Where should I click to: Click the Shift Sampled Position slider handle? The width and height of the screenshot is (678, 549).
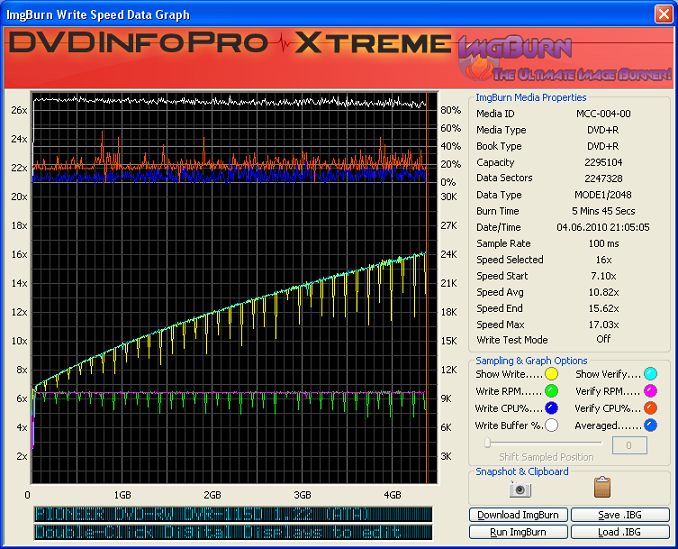(487, 442)
